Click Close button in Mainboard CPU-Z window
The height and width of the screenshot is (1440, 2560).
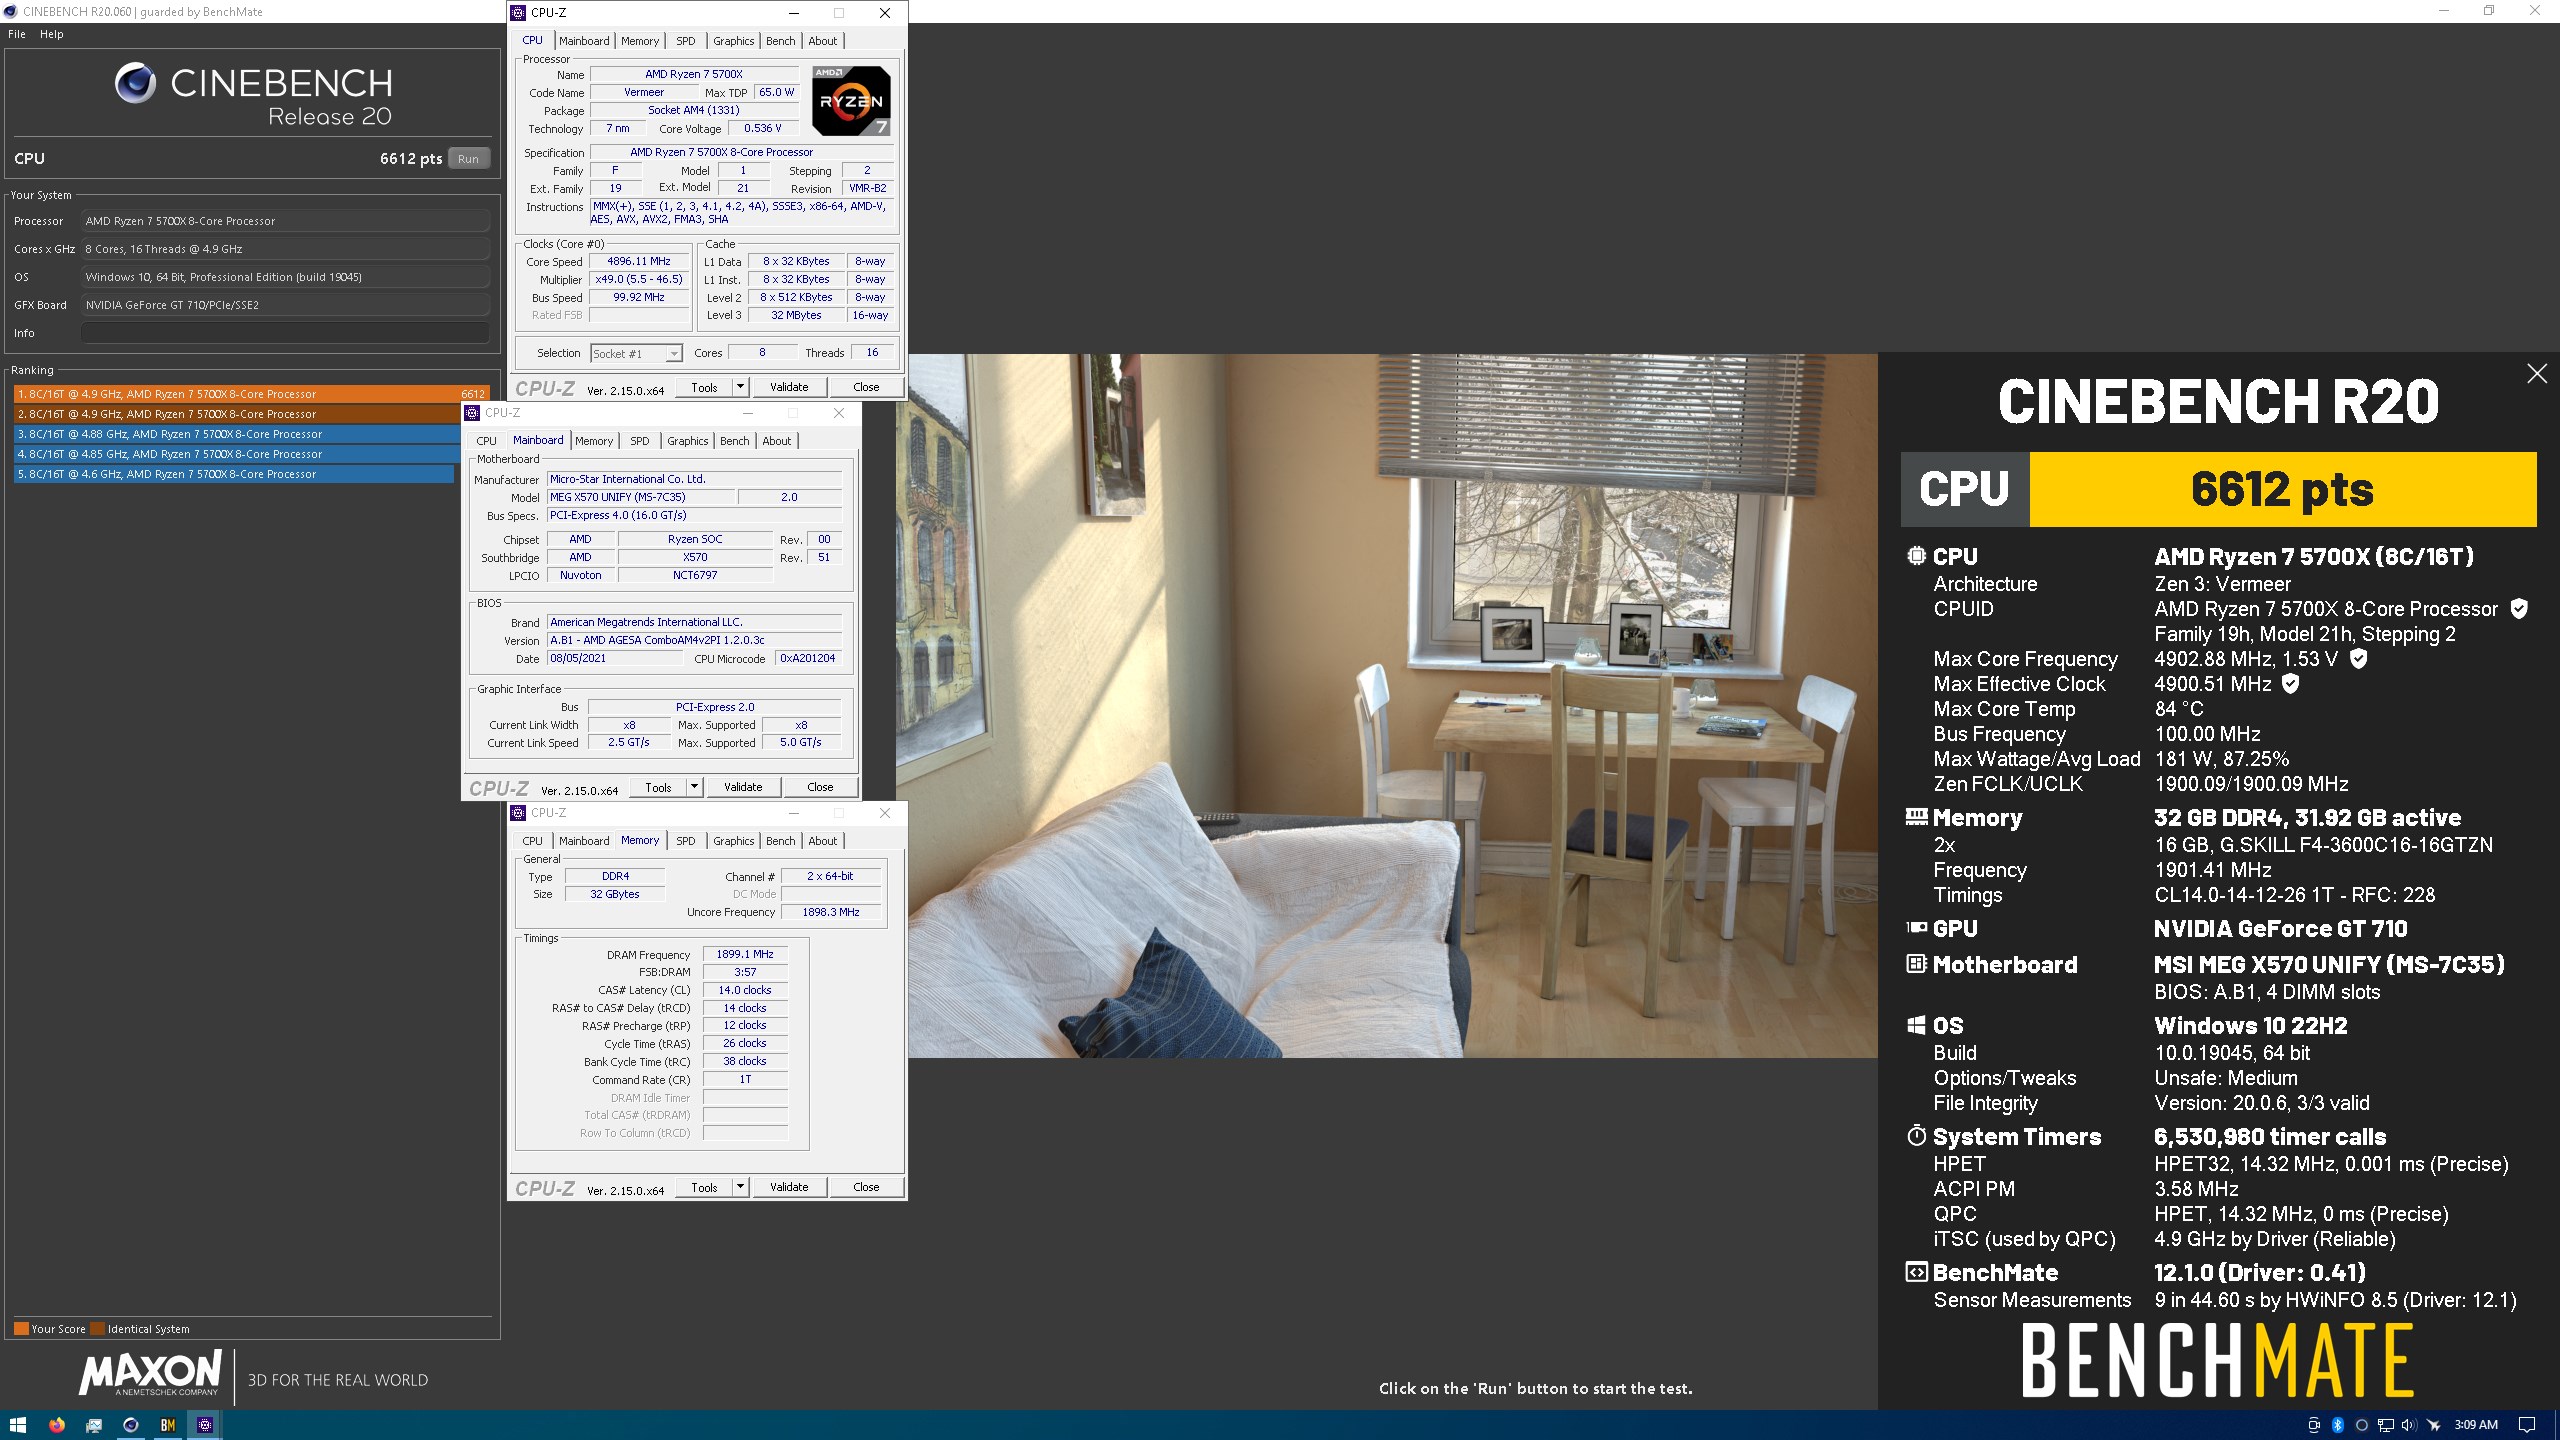click(x=820, y=787)
